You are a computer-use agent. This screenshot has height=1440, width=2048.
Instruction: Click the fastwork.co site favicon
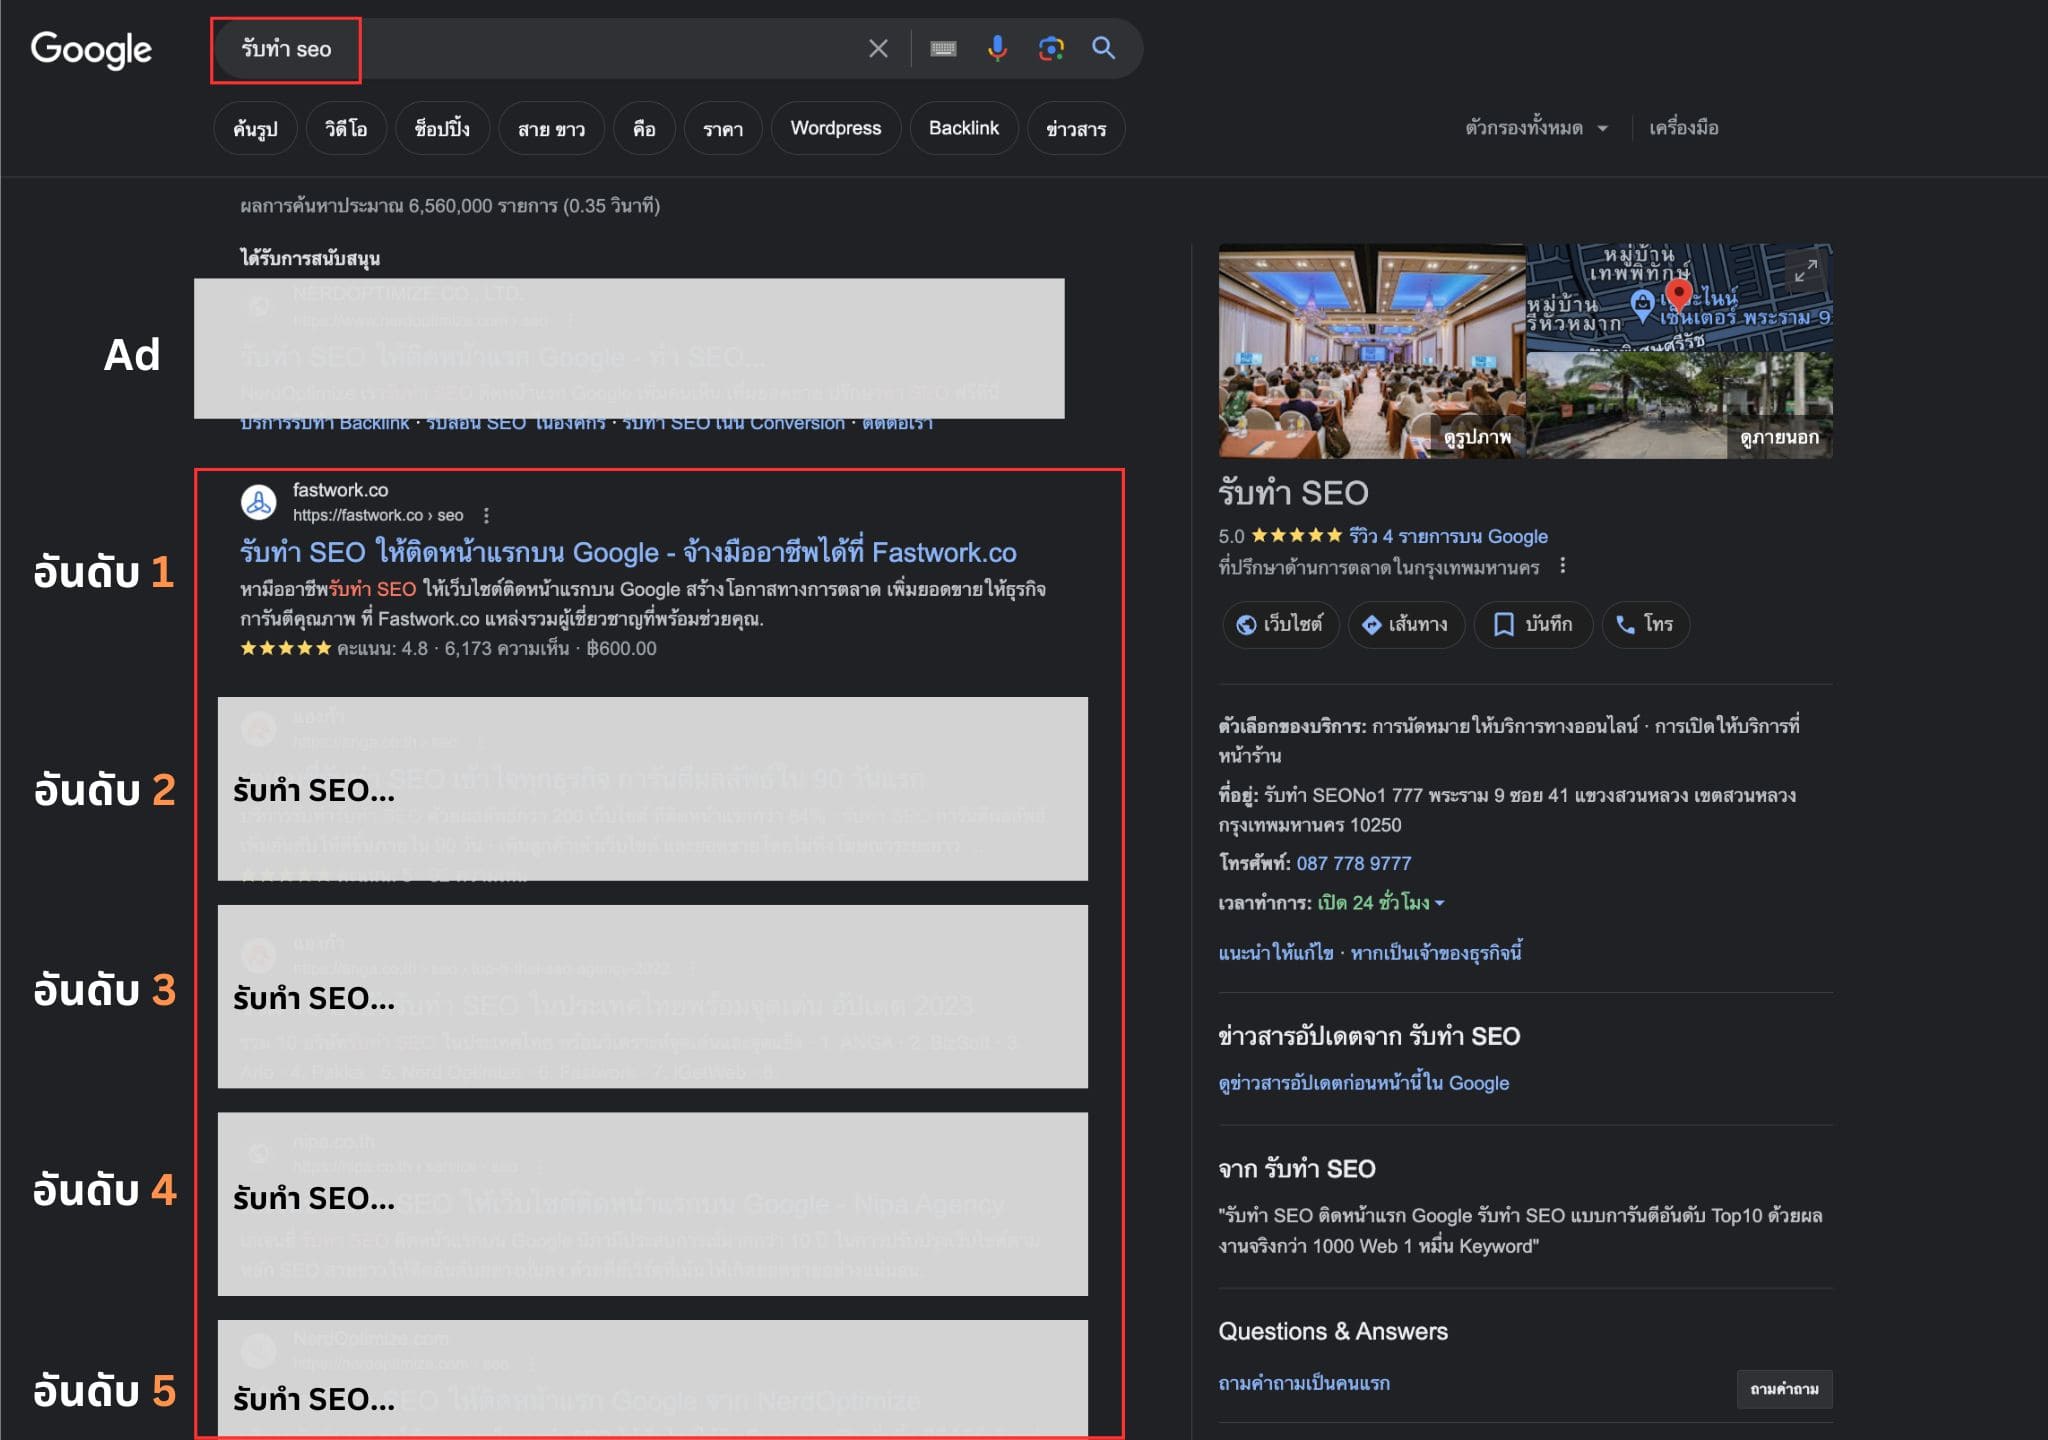pyautogui.click(x=259, y=502)
